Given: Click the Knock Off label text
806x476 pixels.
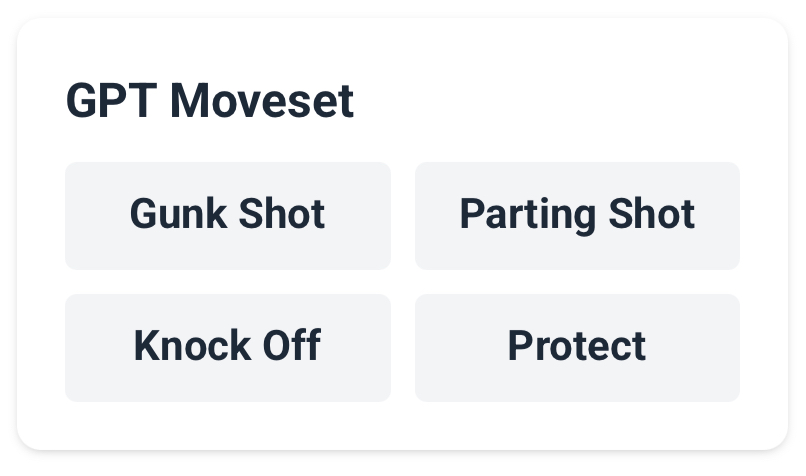Looking at the screenshot, I should pos(227,345).
